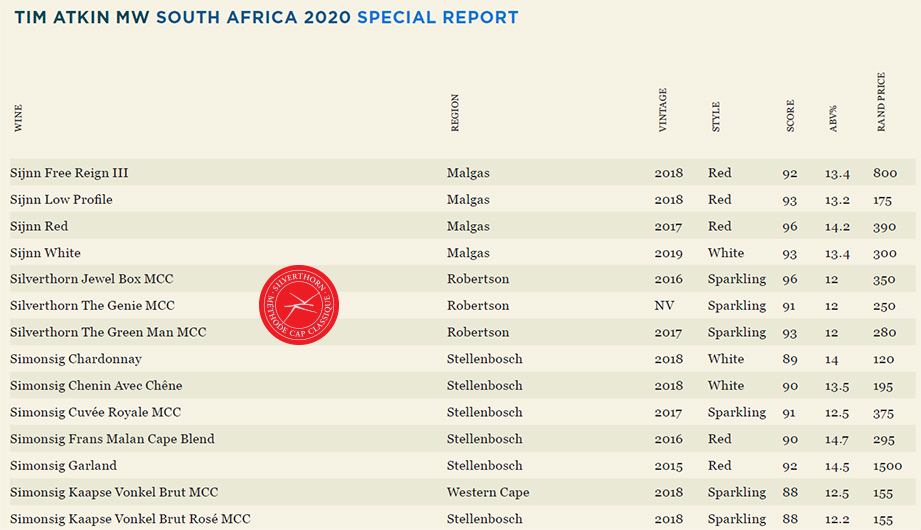
Task: Click White style in Sijnn White row
Action: click(726, 253)
